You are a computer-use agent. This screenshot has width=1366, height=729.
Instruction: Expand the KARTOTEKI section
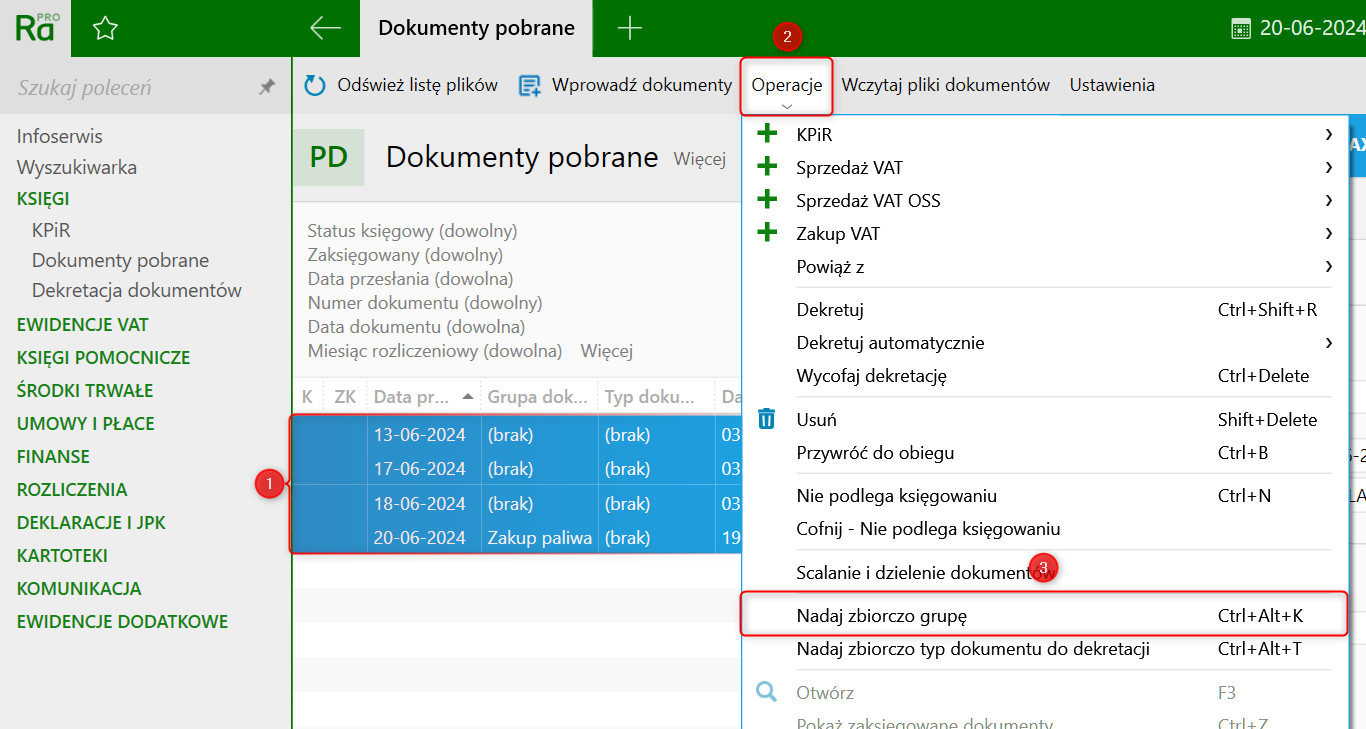pos(62,556)
